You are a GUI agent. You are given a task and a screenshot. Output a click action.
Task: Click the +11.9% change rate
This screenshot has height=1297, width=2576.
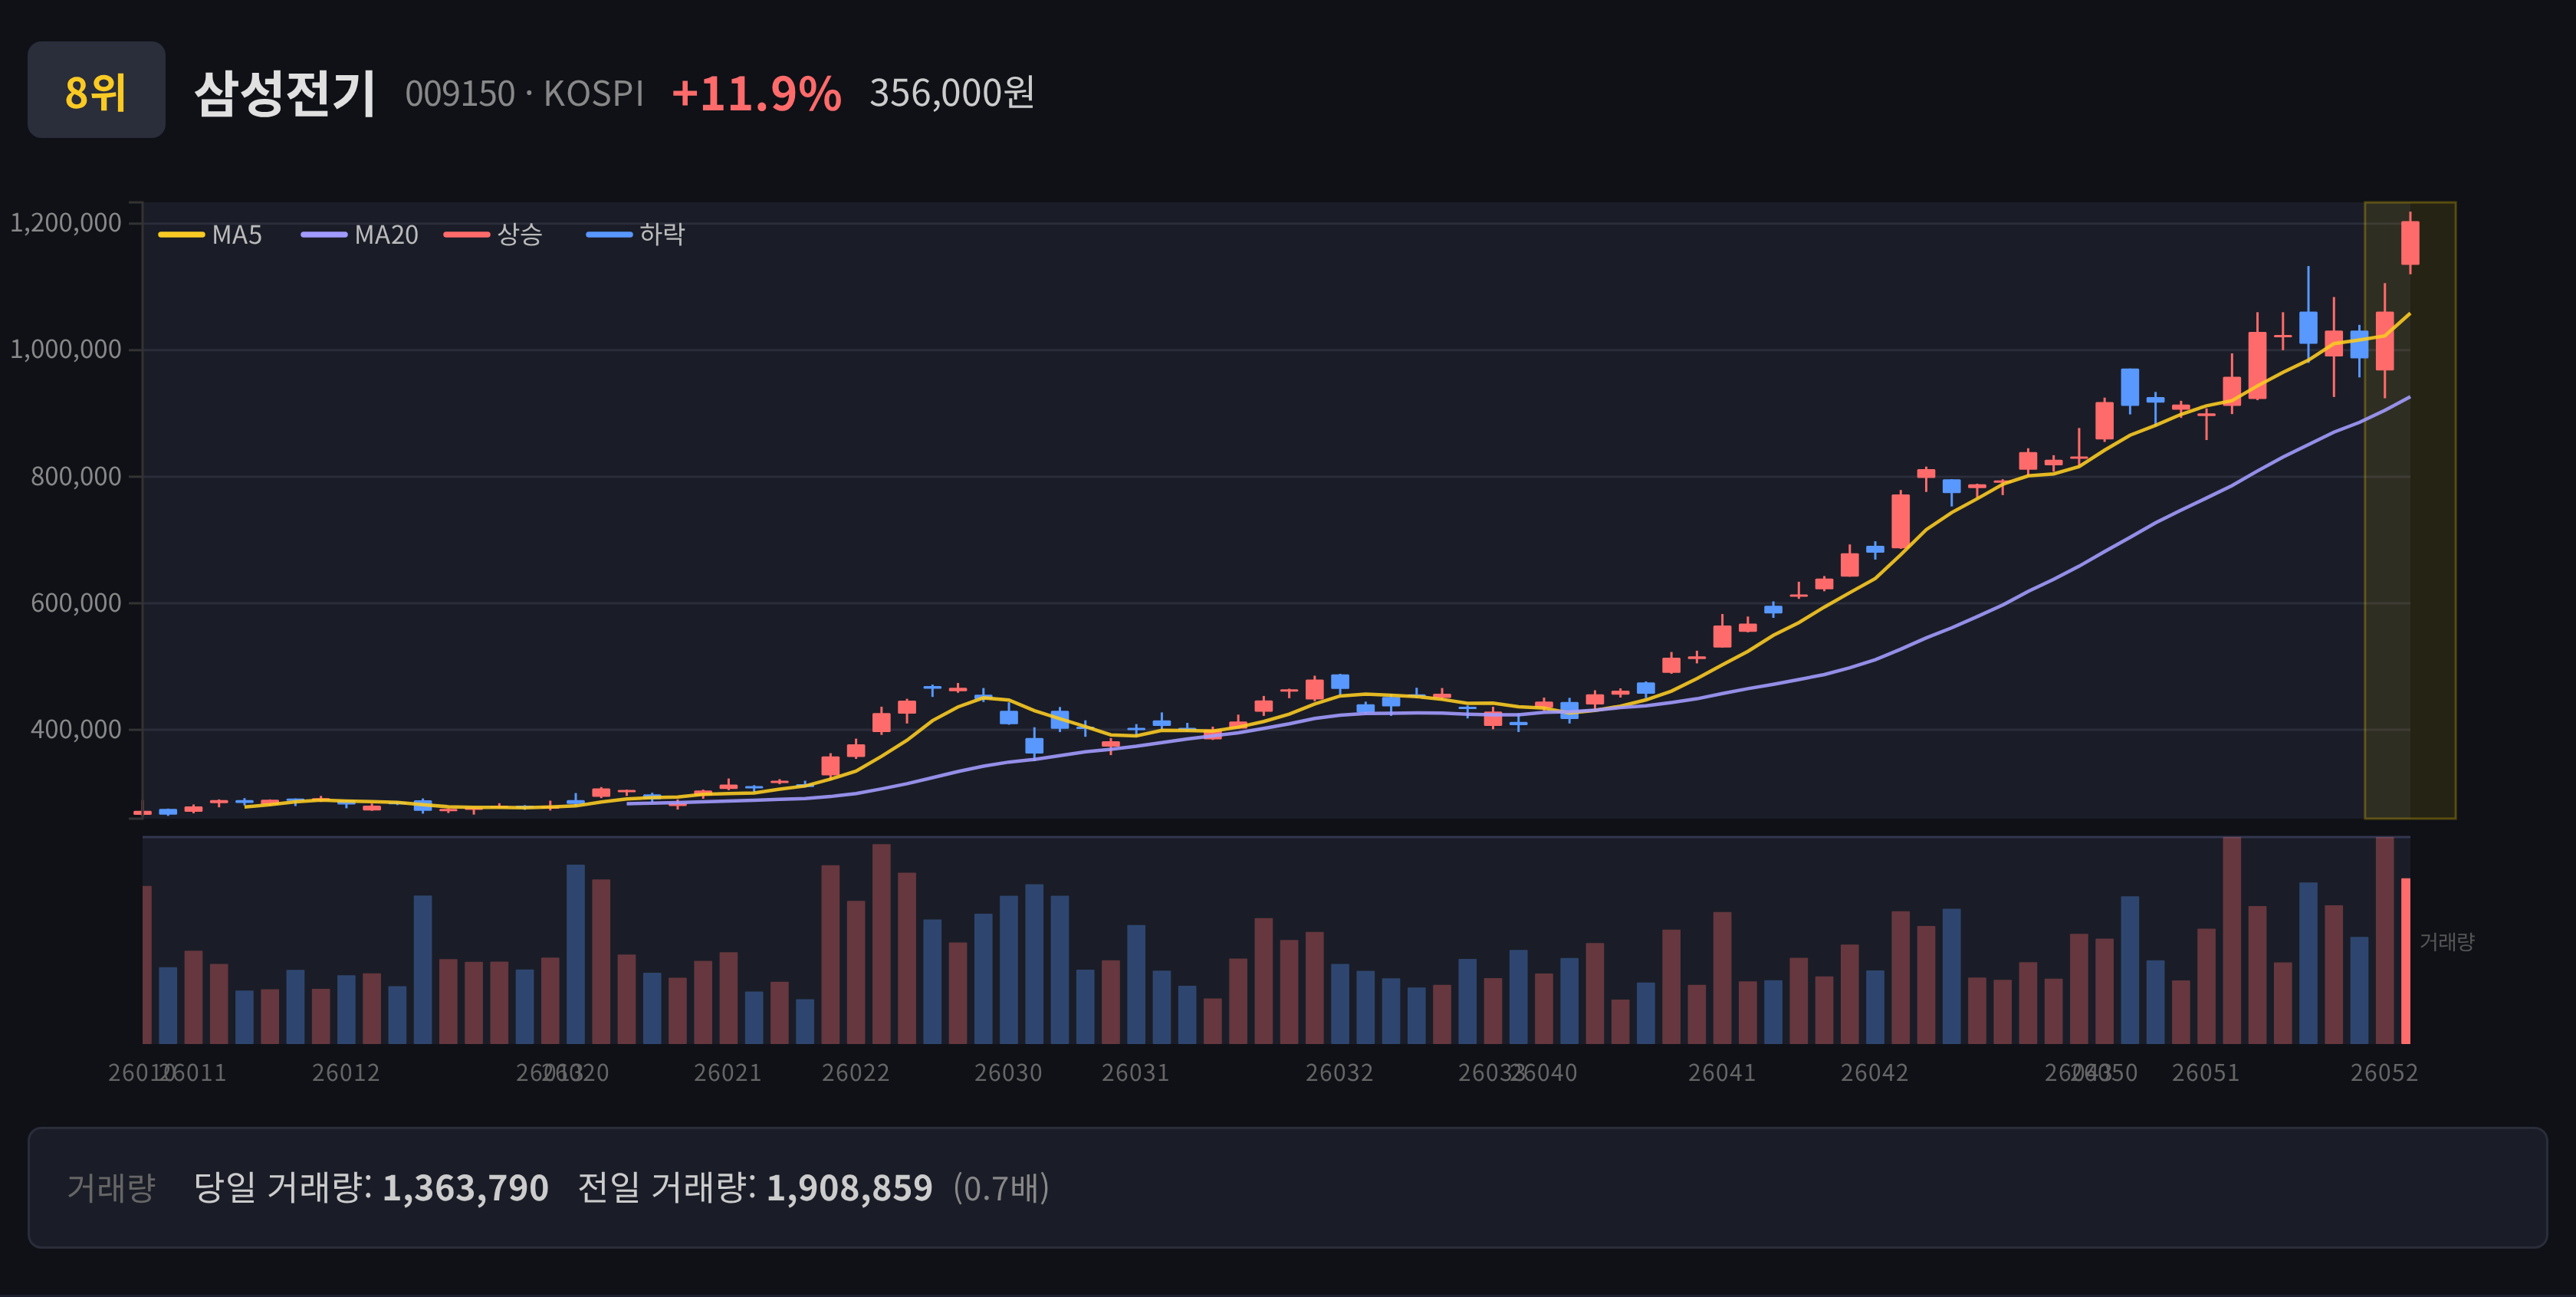[x=756, y=93]
